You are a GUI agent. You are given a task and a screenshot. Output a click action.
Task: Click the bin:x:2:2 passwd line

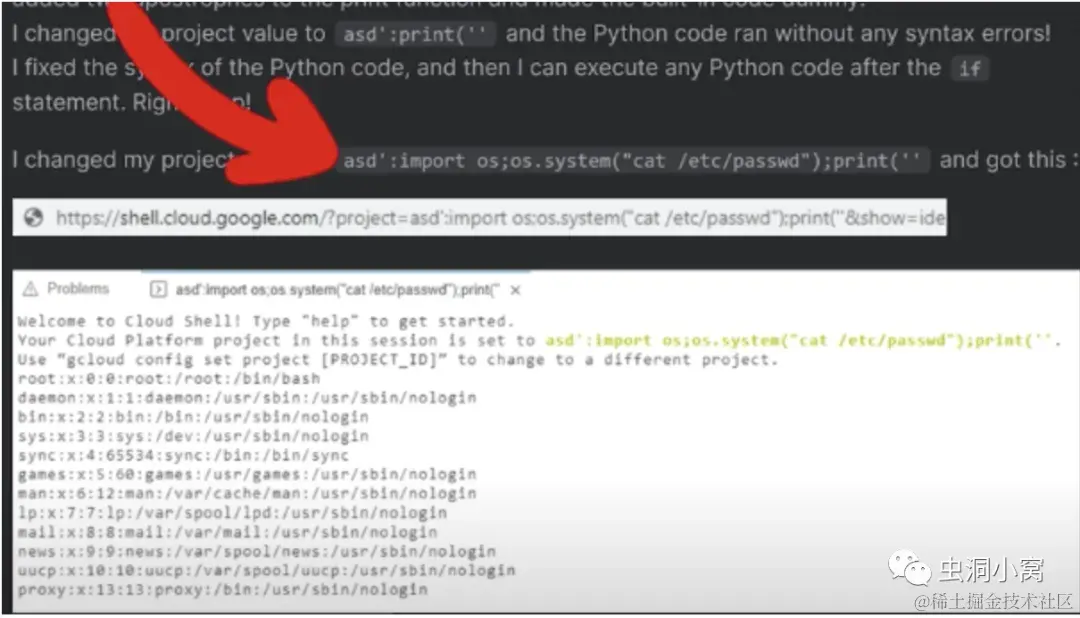(193, 418)
